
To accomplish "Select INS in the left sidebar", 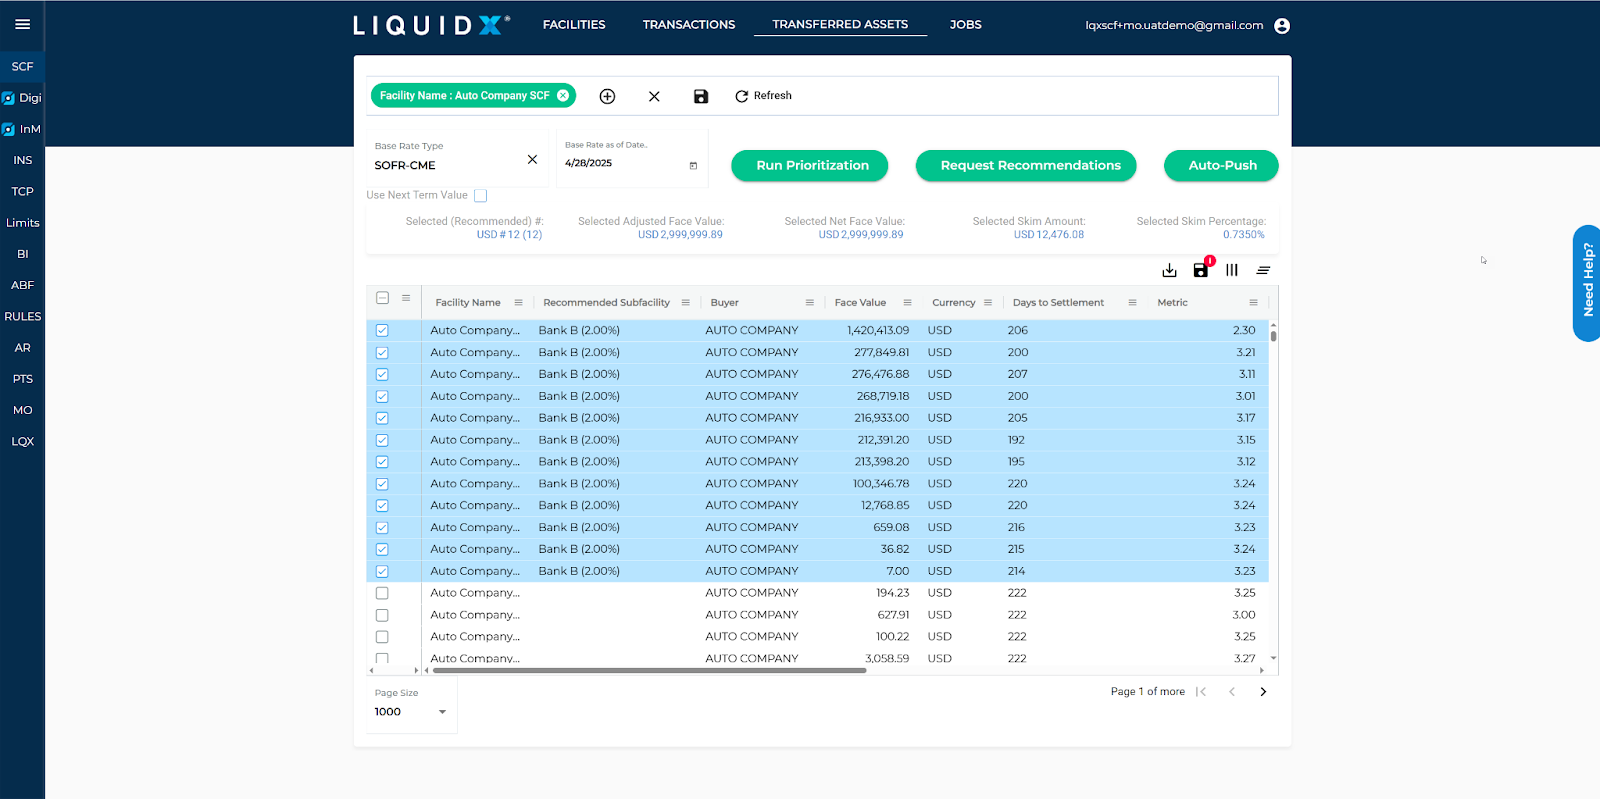I will click(22, 160).
